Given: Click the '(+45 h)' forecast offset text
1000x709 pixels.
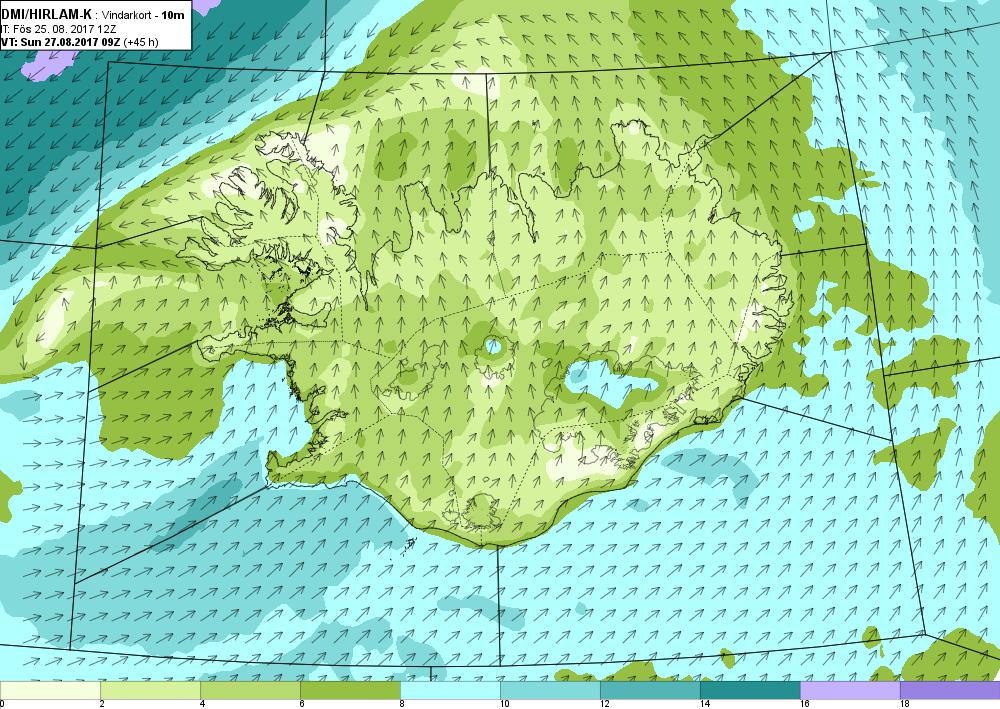Looking at the screenshot, I should 141,43.
